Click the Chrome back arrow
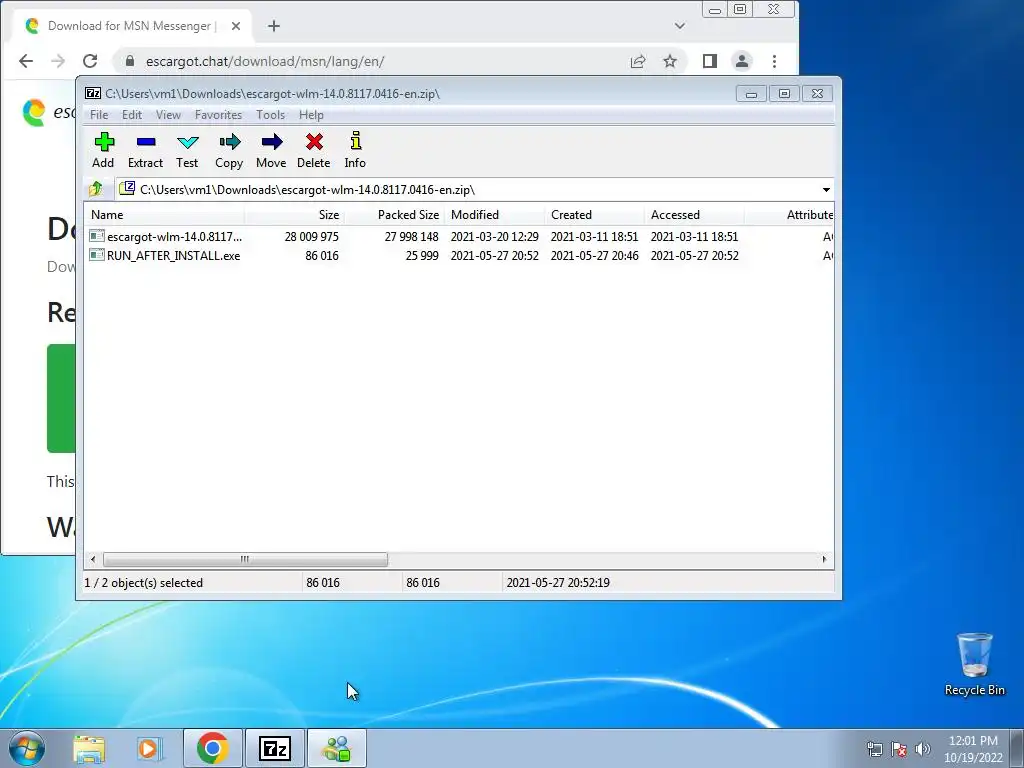 pyautogui.click(x=25, y=61)
